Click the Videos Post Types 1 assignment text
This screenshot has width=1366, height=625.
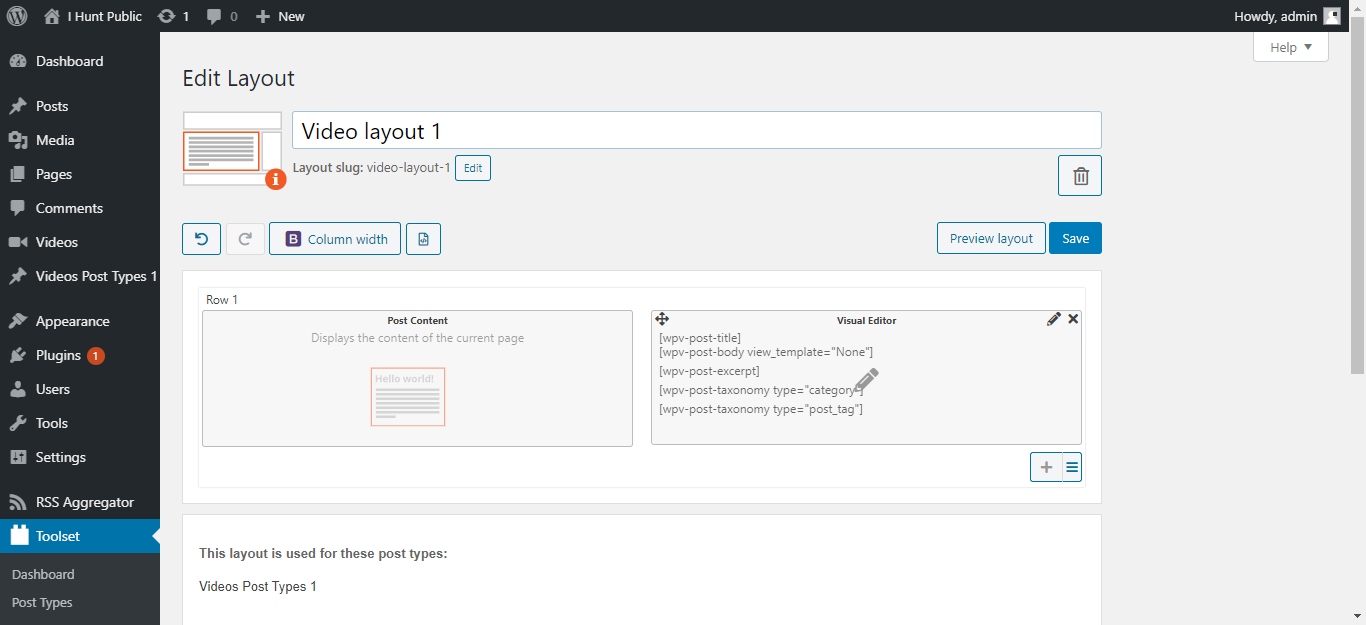[x=258, y=586]
